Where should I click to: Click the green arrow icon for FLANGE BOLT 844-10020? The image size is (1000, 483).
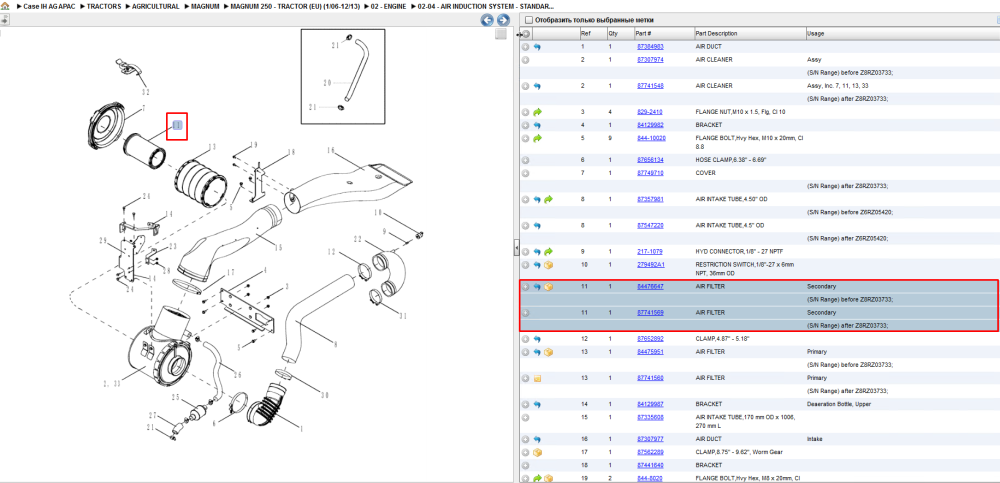click(x=537, y=138)
